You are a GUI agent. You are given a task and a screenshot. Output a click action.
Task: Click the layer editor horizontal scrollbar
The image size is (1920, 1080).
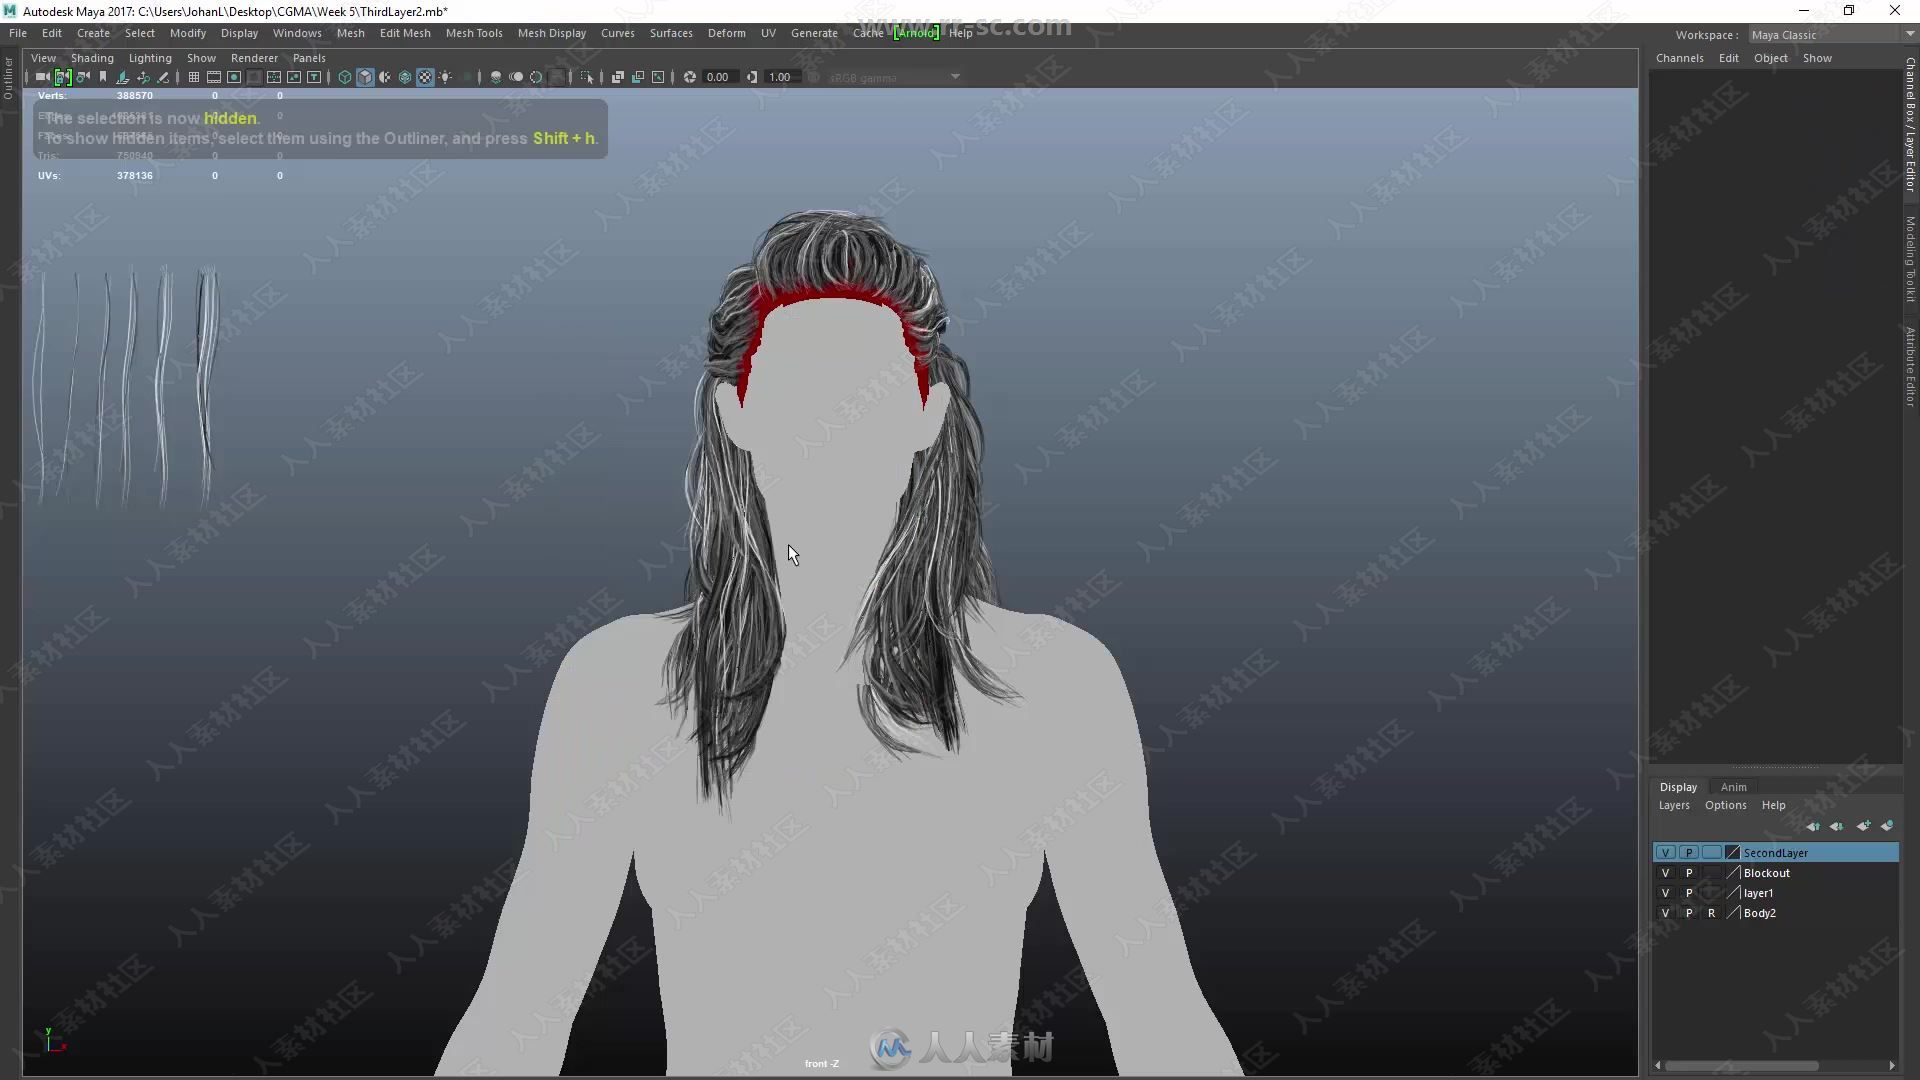(x=1741, y=1065)
